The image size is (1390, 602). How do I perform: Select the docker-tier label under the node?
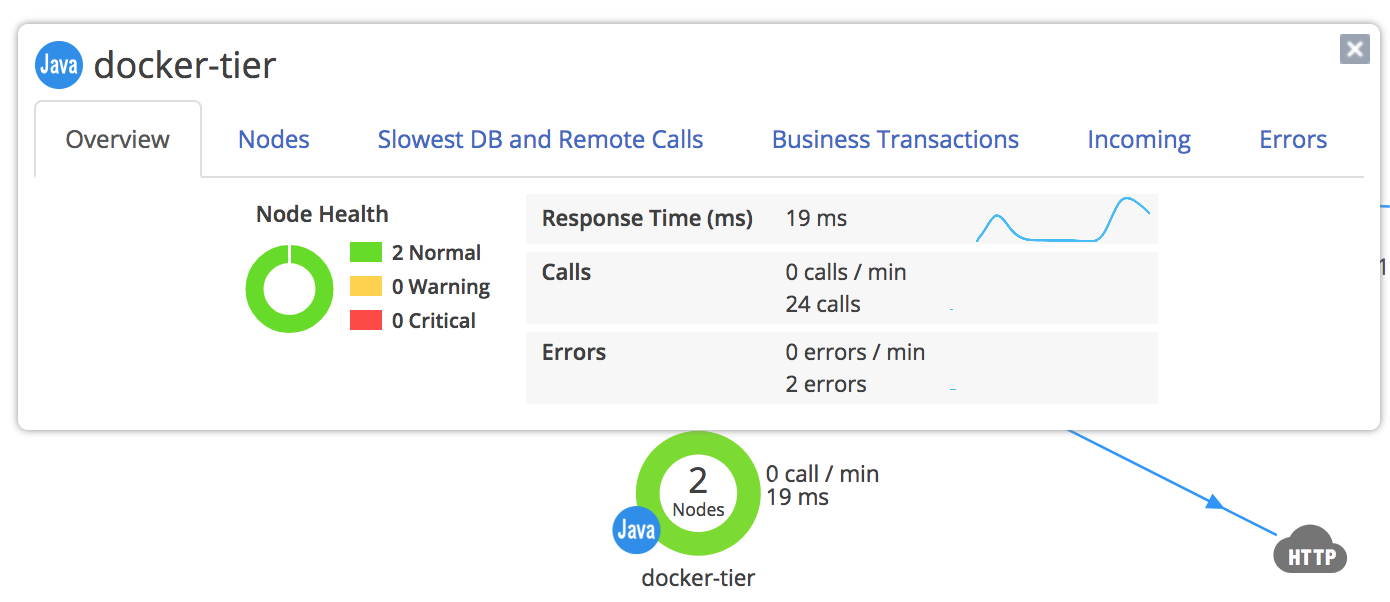(698, 578)
